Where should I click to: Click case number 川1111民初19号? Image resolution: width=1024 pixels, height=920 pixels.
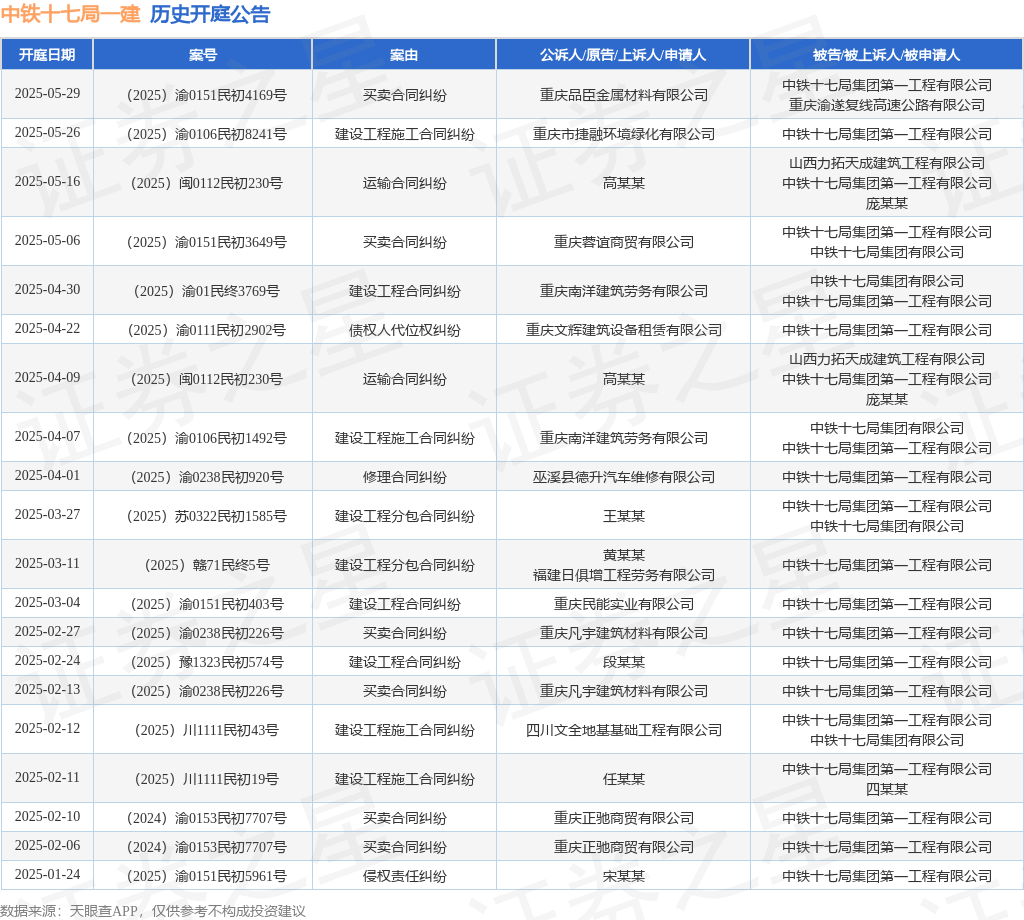click(x=206, y=780)
